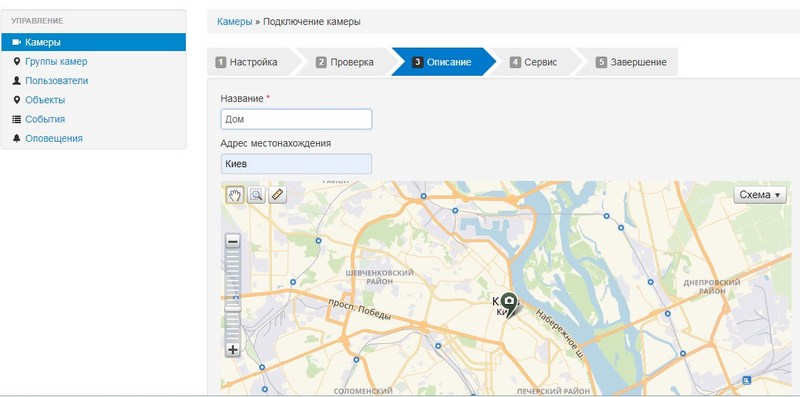Click the map zoom plus button
The image size is (800, 397).
click(233, 350)
